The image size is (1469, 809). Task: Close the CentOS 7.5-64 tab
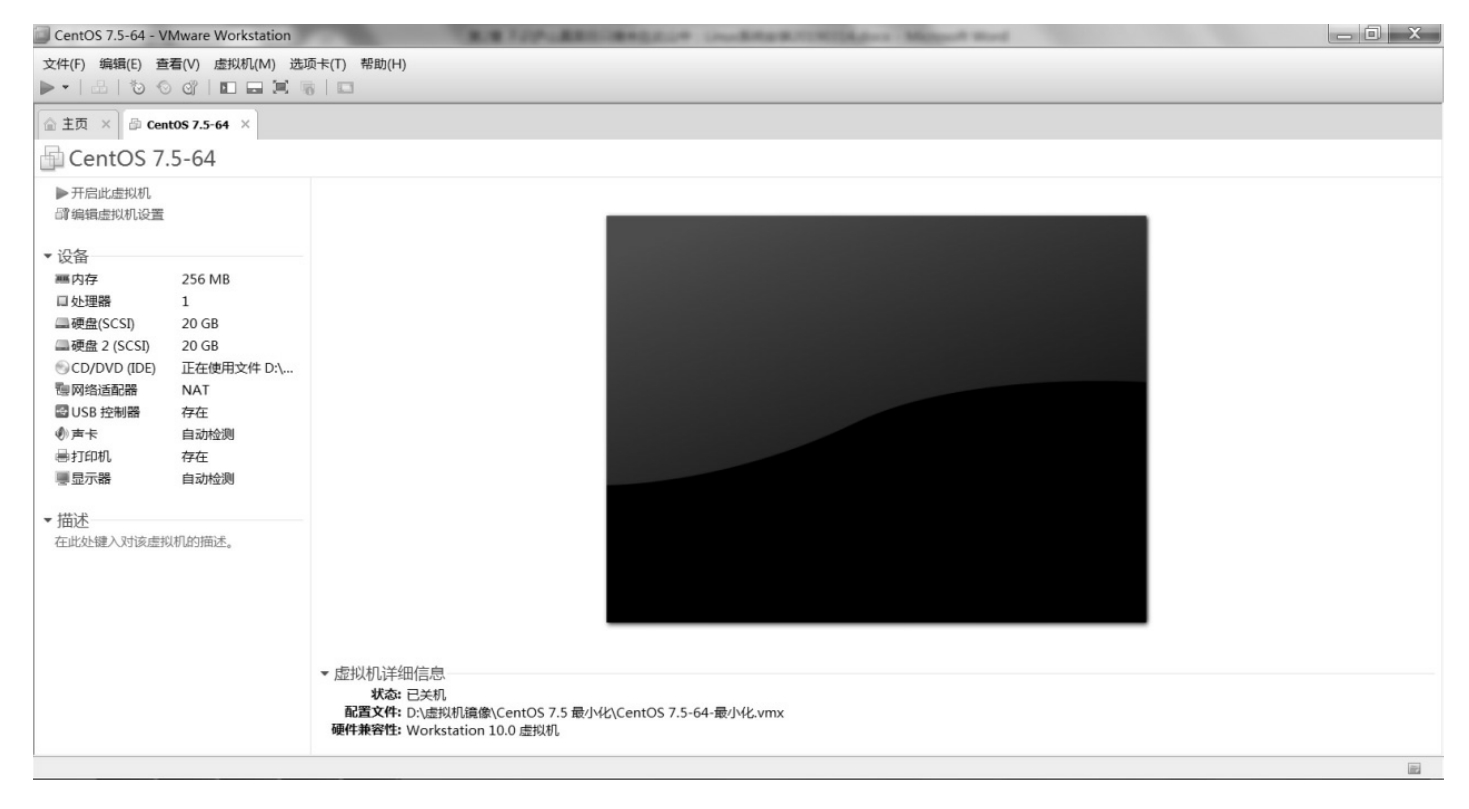[243, 125]
